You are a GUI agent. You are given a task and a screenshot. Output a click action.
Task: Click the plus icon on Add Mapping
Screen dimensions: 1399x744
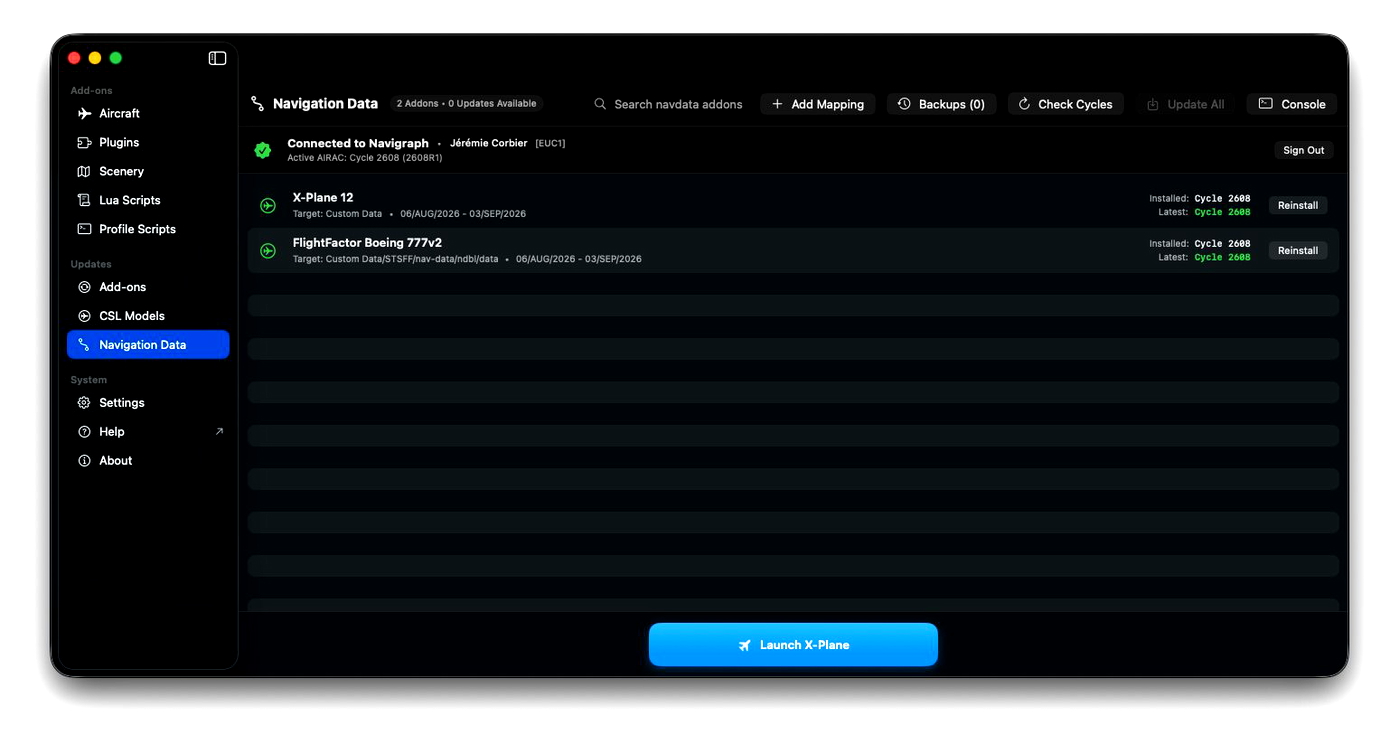point(777,104)
